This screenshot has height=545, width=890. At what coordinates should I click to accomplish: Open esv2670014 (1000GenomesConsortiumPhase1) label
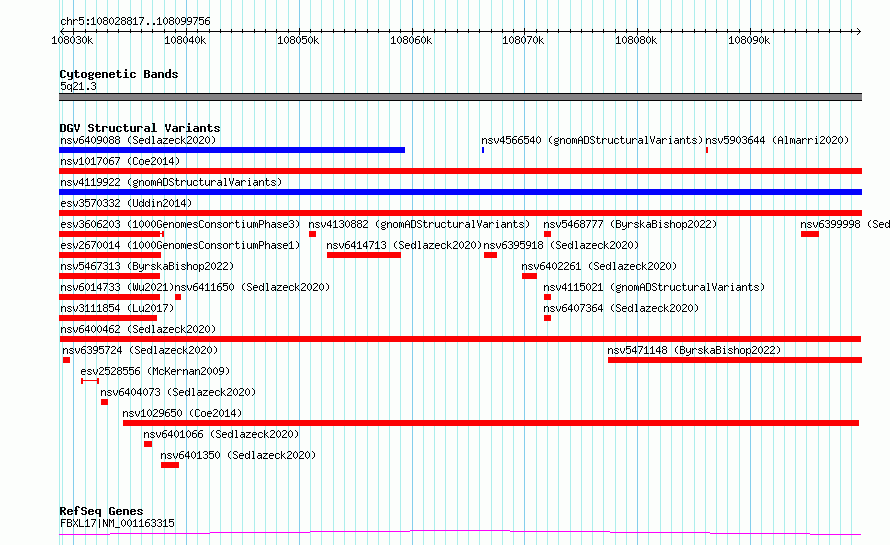180,245
